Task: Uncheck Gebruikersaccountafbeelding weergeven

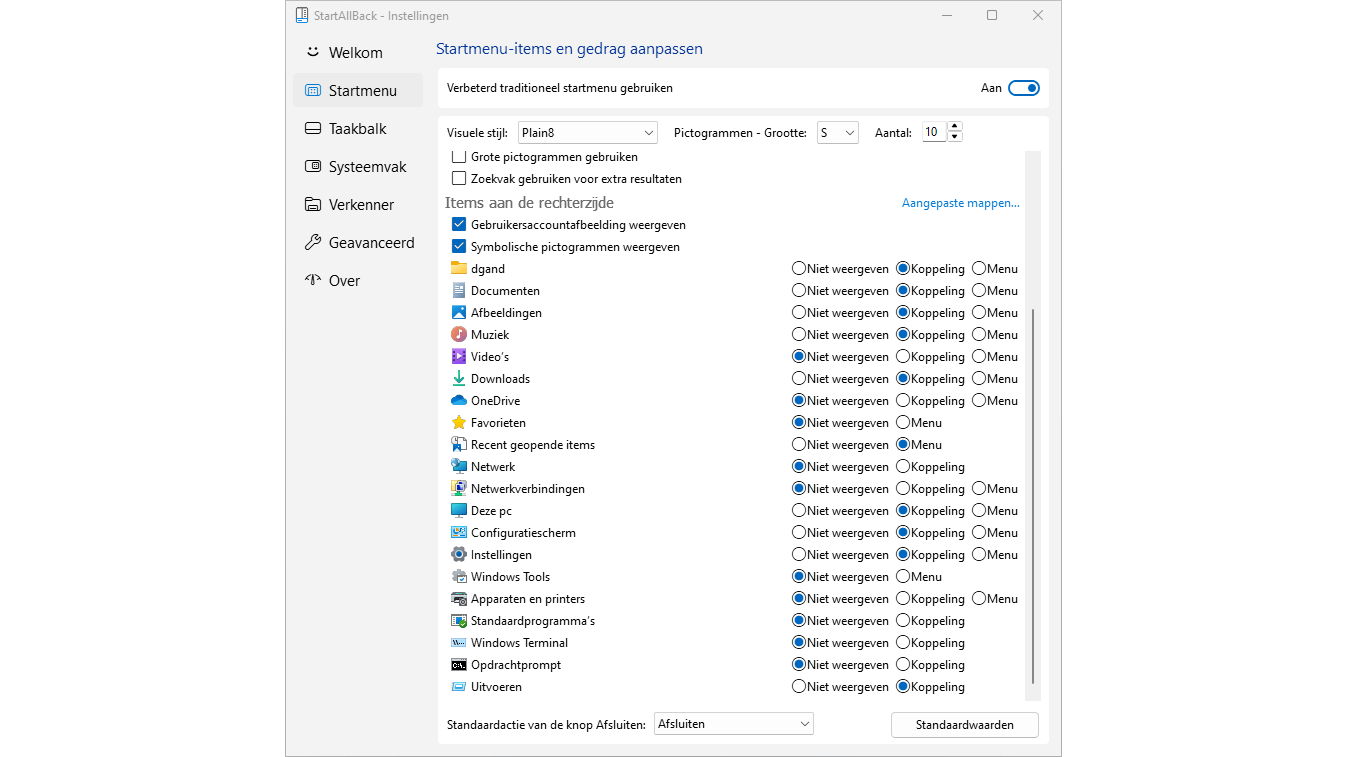Action: [459, 225]
